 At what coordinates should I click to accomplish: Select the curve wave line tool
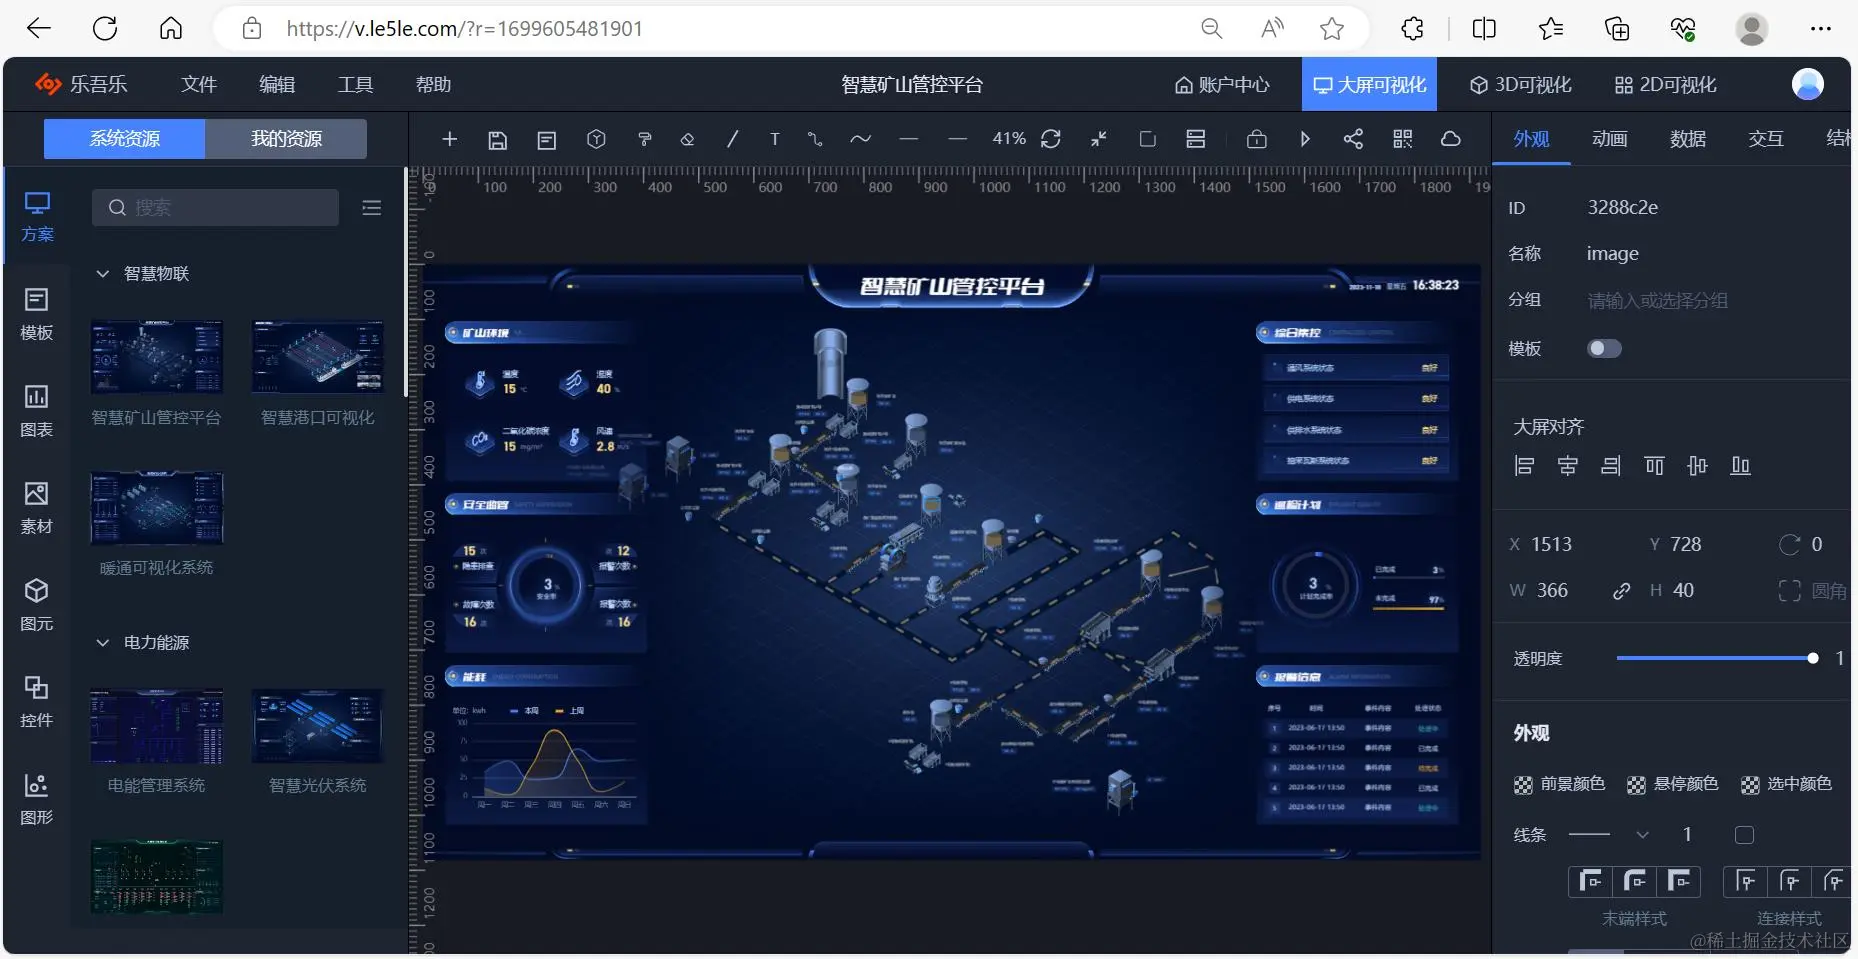(860, 139)
